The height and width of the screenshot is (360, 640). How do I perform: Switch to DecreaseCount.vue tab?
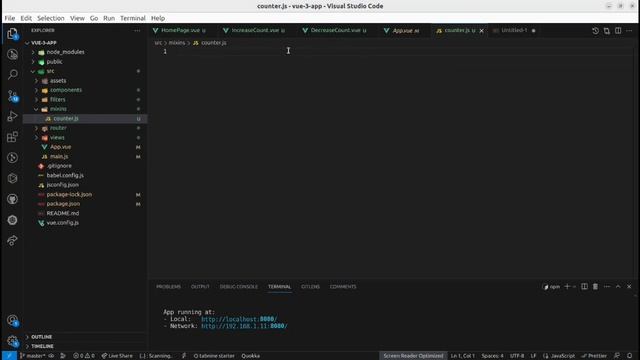[x=335, y=31]
